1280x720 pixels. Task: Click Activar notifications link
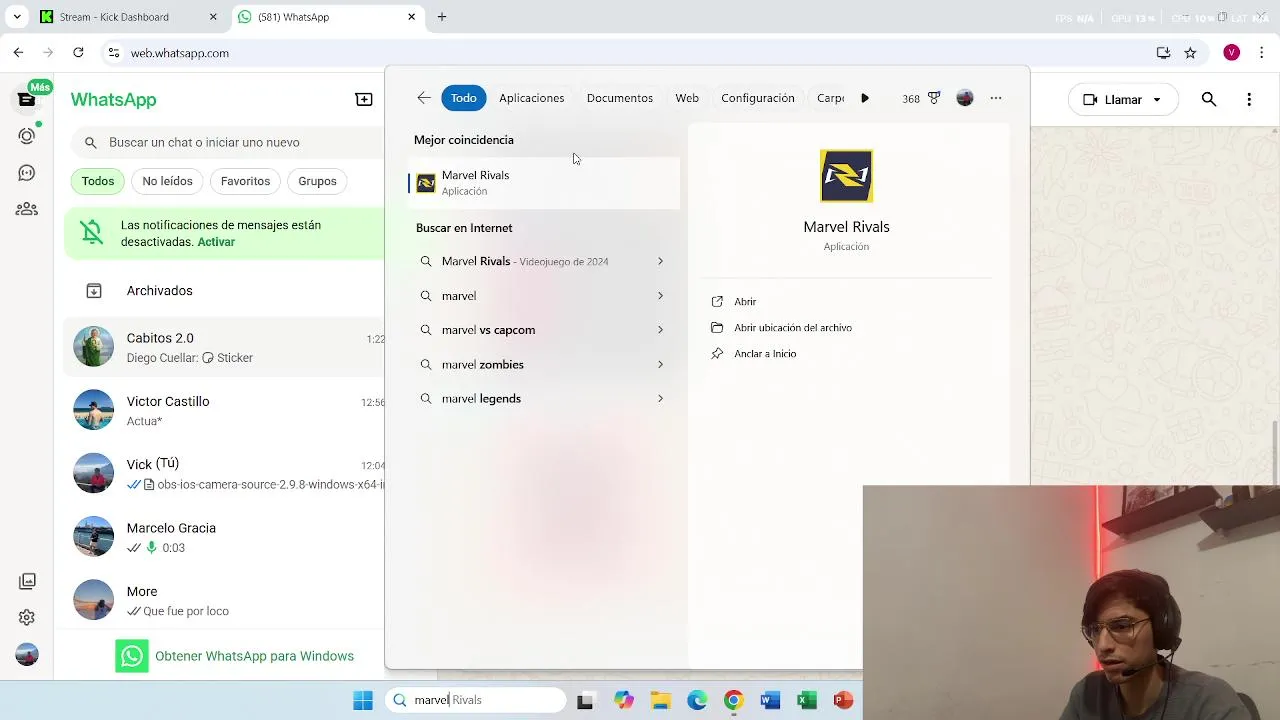click(x=216, y=242)
